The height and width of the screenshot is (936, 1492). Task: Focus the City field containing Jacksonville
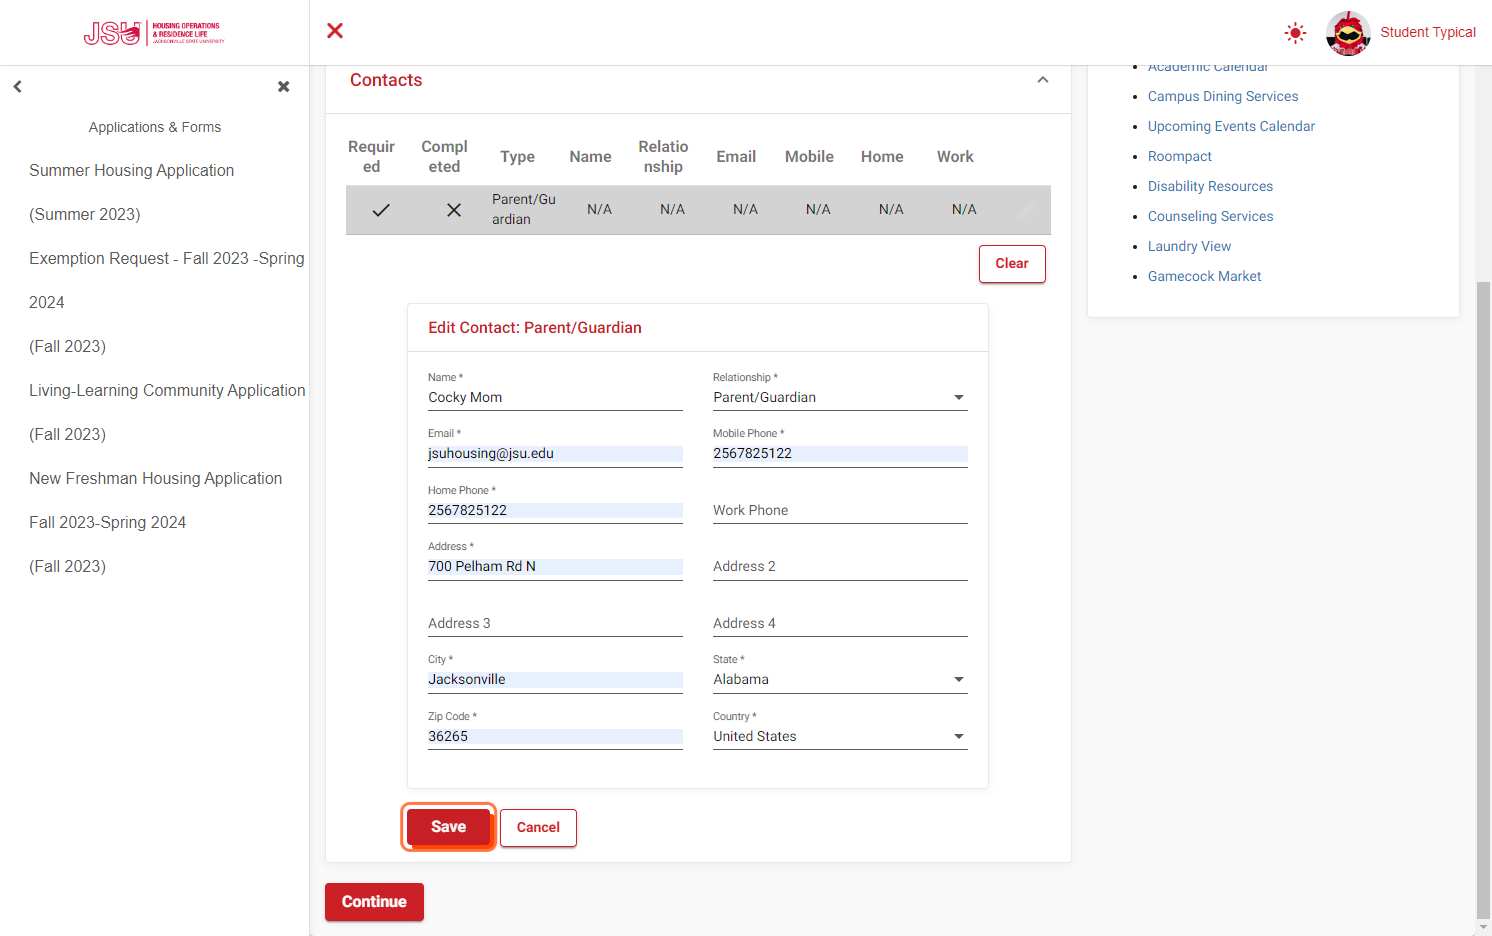click(x=555, y=680)
